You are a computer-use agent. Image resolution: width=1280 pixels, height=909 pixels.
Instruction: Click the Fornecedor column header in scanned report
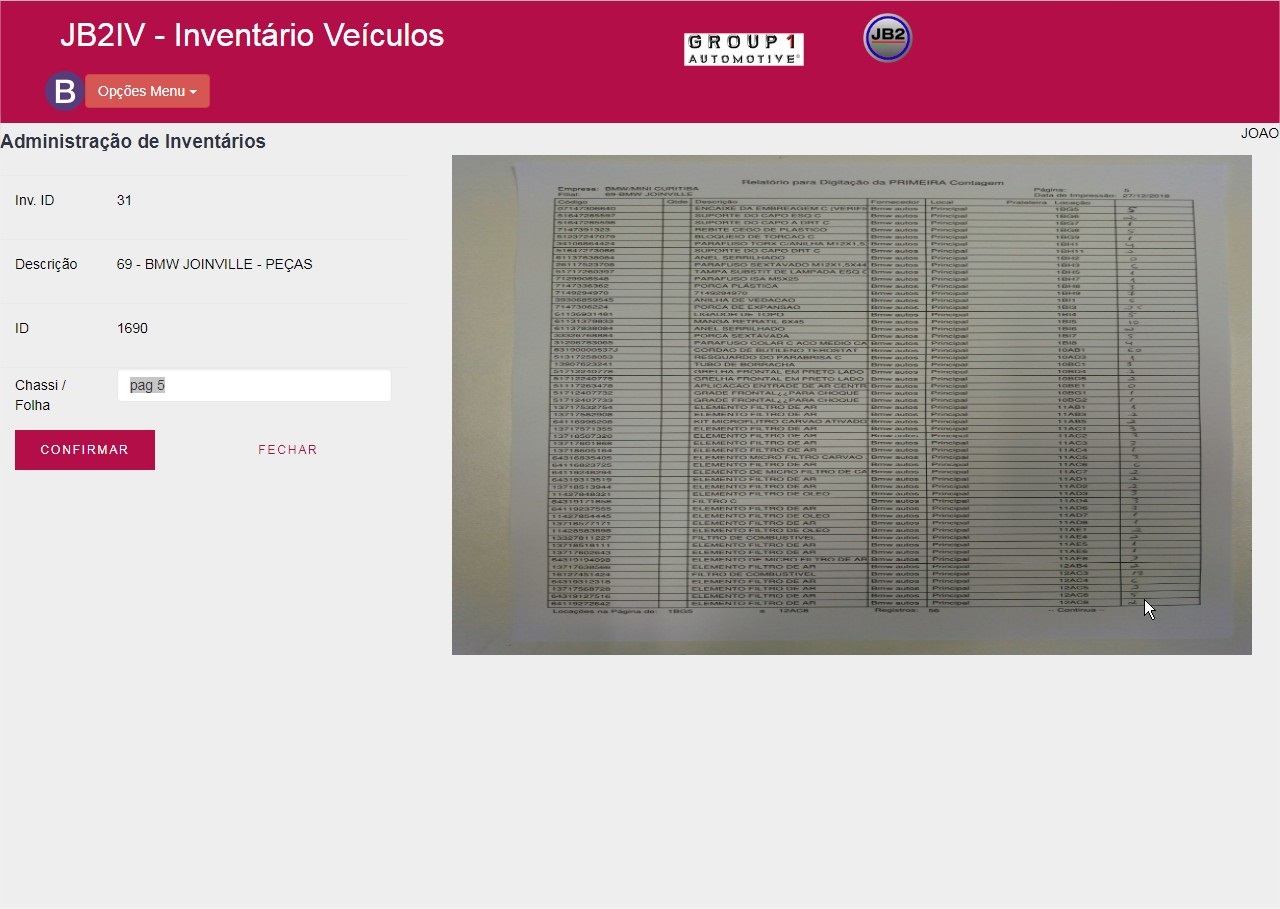coord(888,202)
